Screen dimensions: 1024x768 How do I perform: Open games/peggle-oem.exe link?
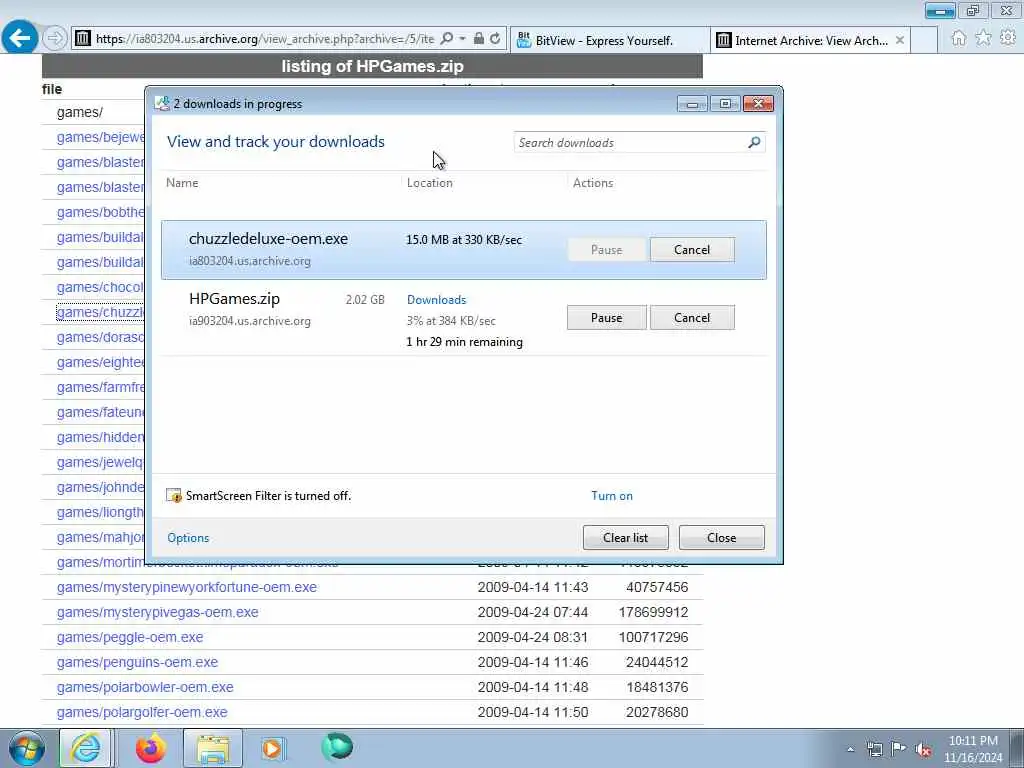tap(130, 637)
